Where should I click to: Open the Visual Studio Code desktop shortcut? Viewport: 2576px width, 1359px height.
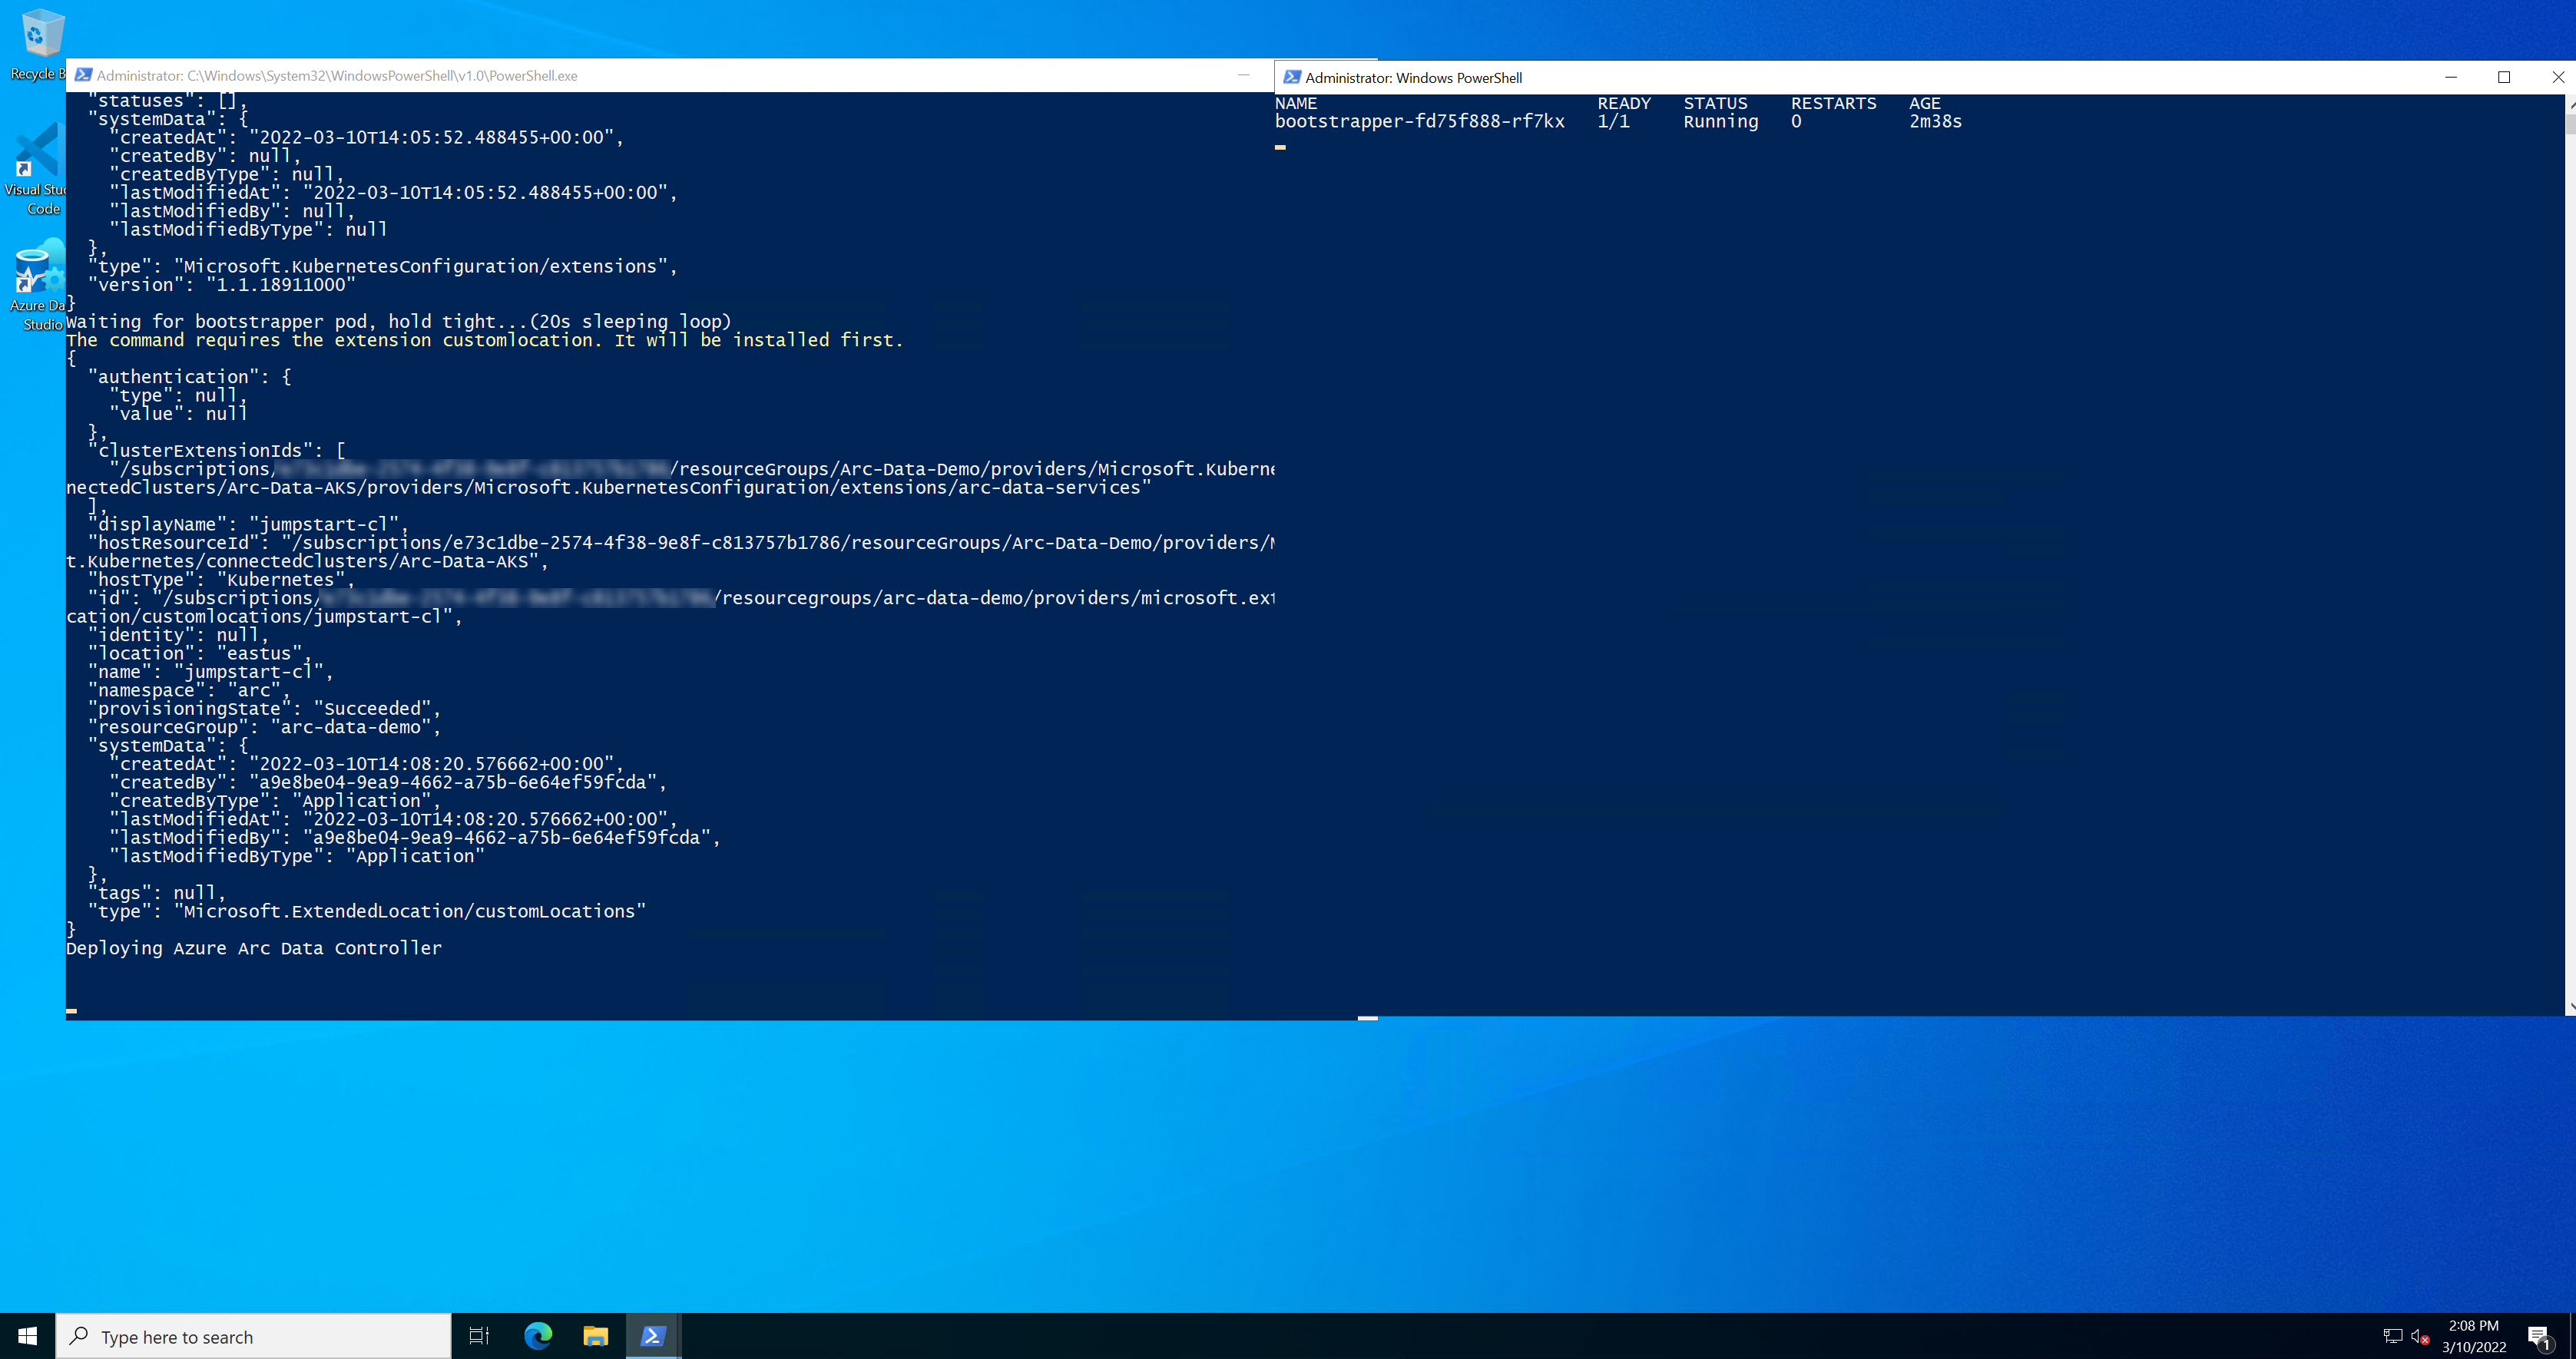tap(38, 168)
